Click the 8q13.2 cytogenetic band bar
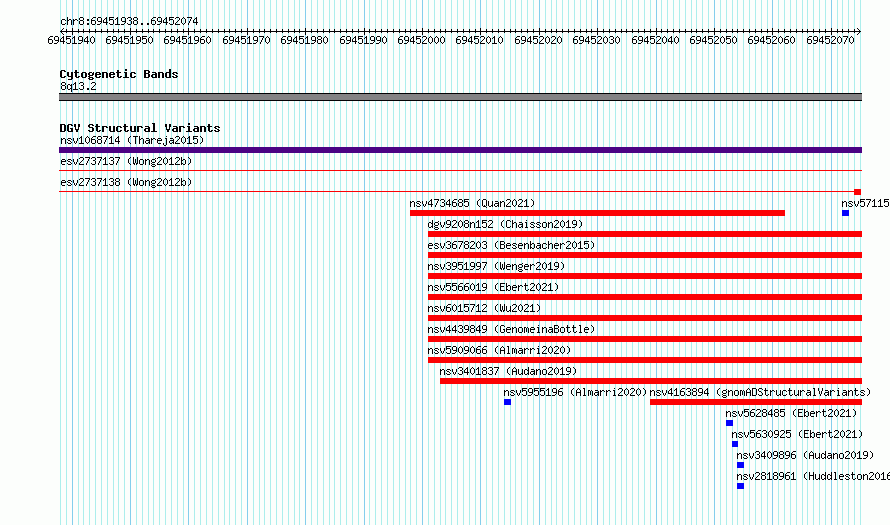890x525 pixels. [x=460, y=97]
